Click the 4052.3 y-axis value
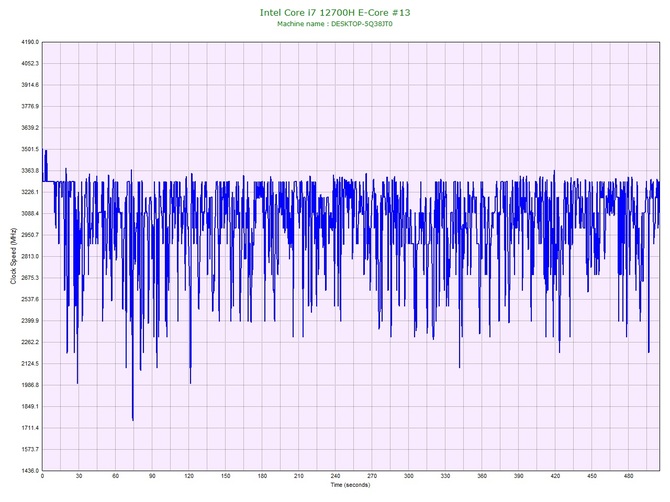Screen dimensions: 670x502 pyautogui.click(x=30, y=63)
